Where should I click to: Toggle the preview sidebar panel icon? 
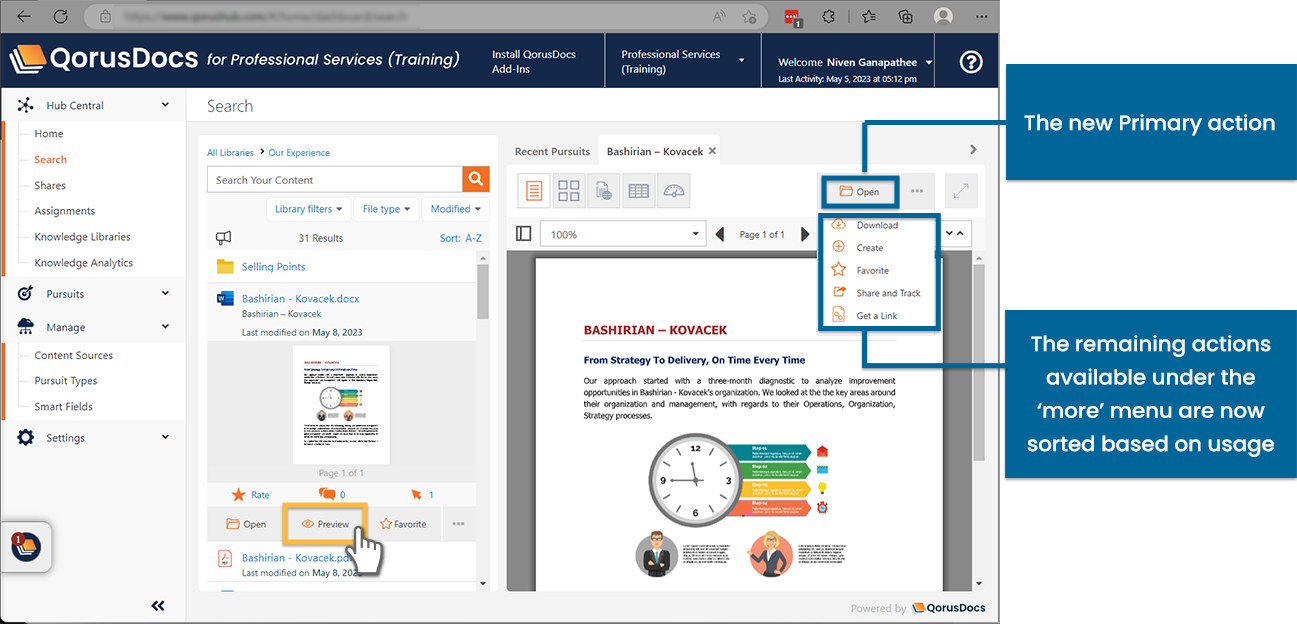pos(523,234)
